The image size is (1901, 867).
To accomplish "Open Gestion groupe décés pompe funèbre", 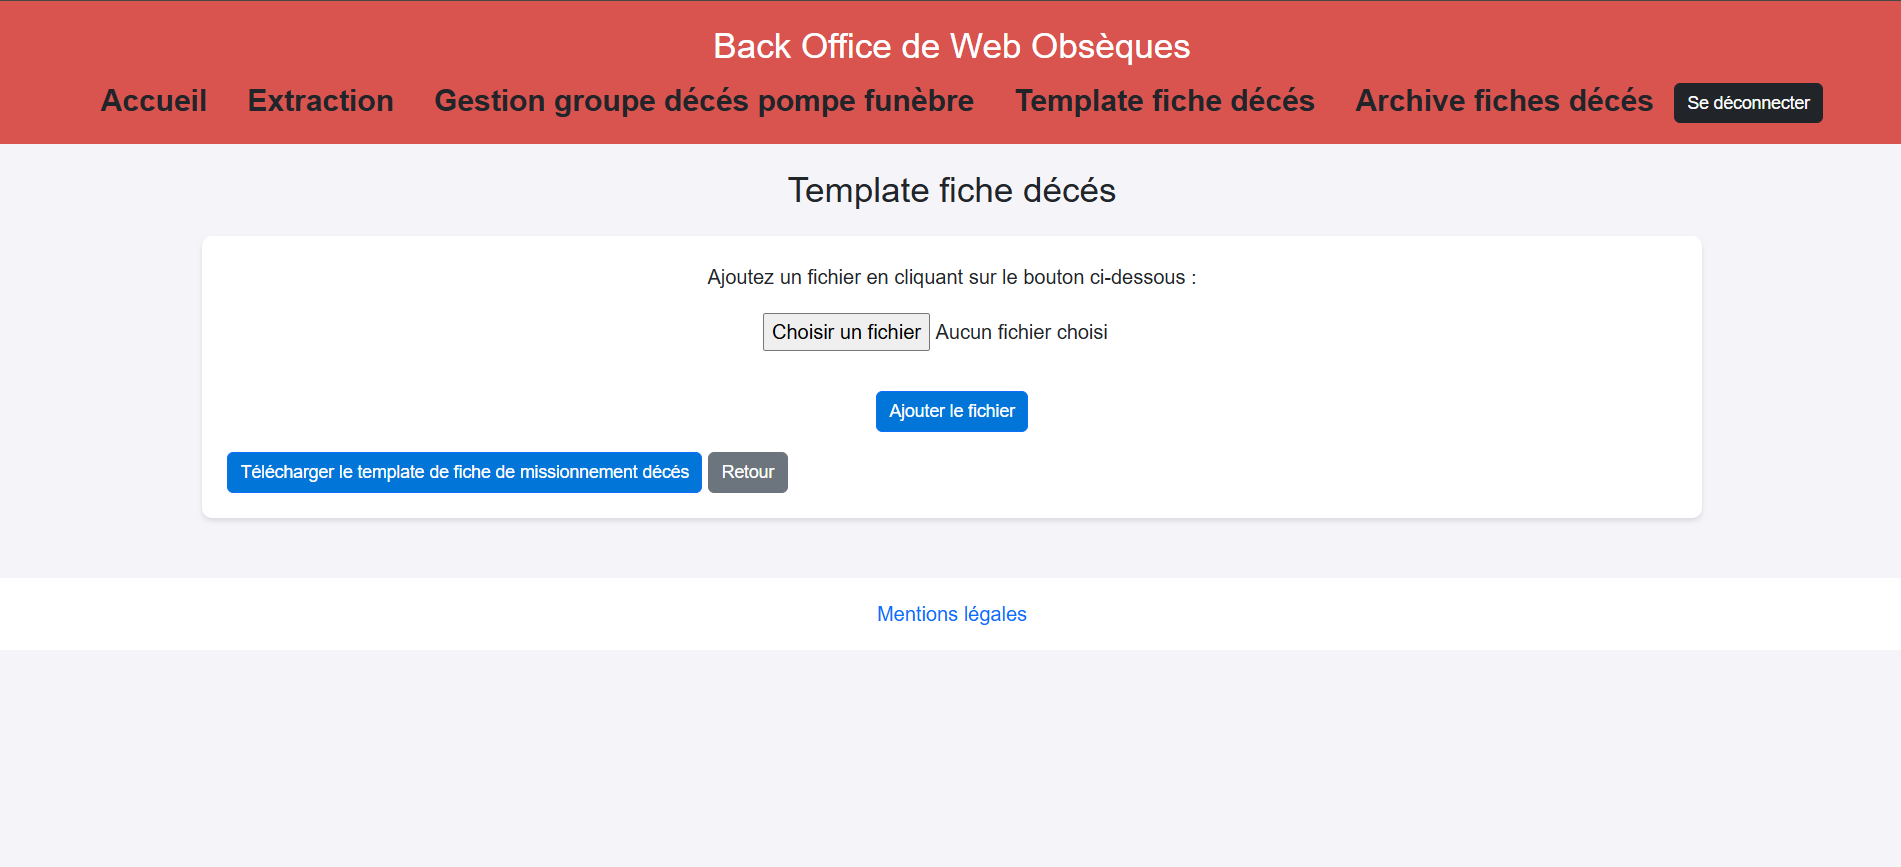I will [x=703, y=101].
